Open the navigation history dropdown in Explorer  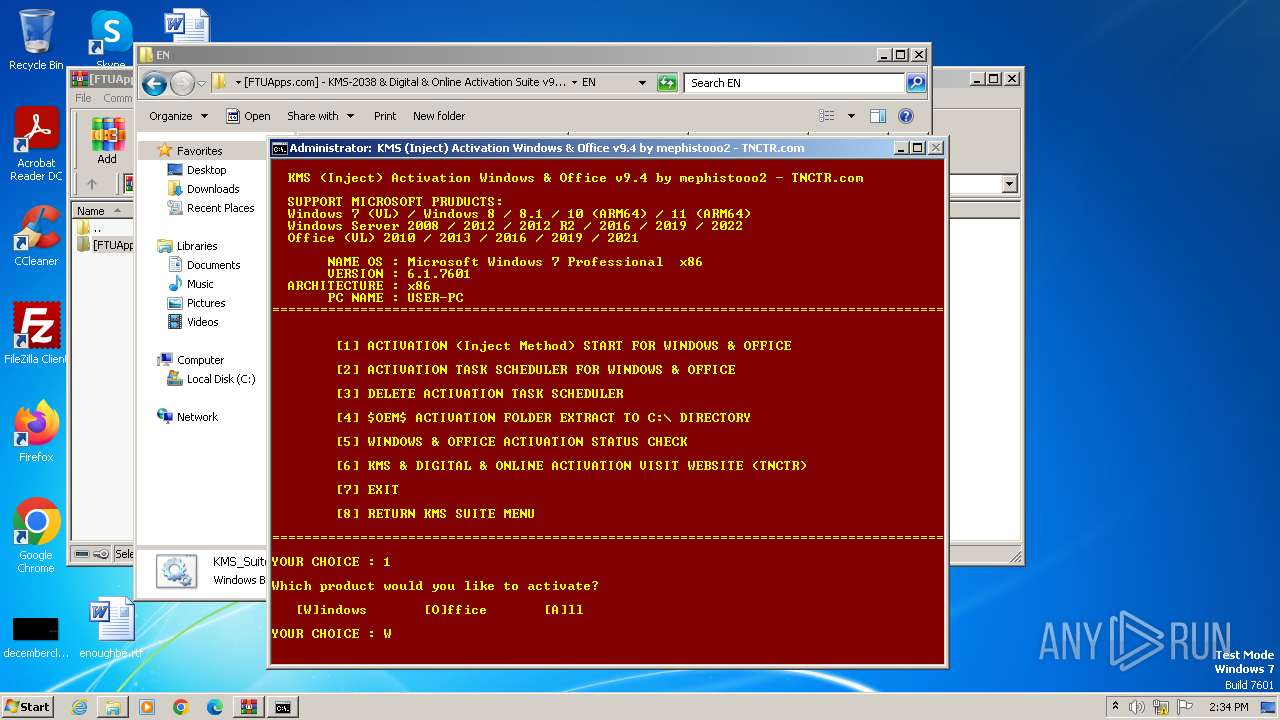202,83
